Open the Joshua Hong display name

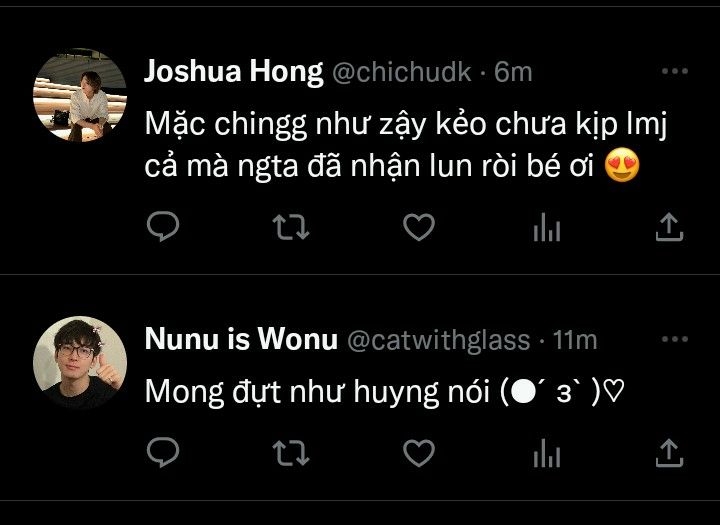[x=234, y=72]
